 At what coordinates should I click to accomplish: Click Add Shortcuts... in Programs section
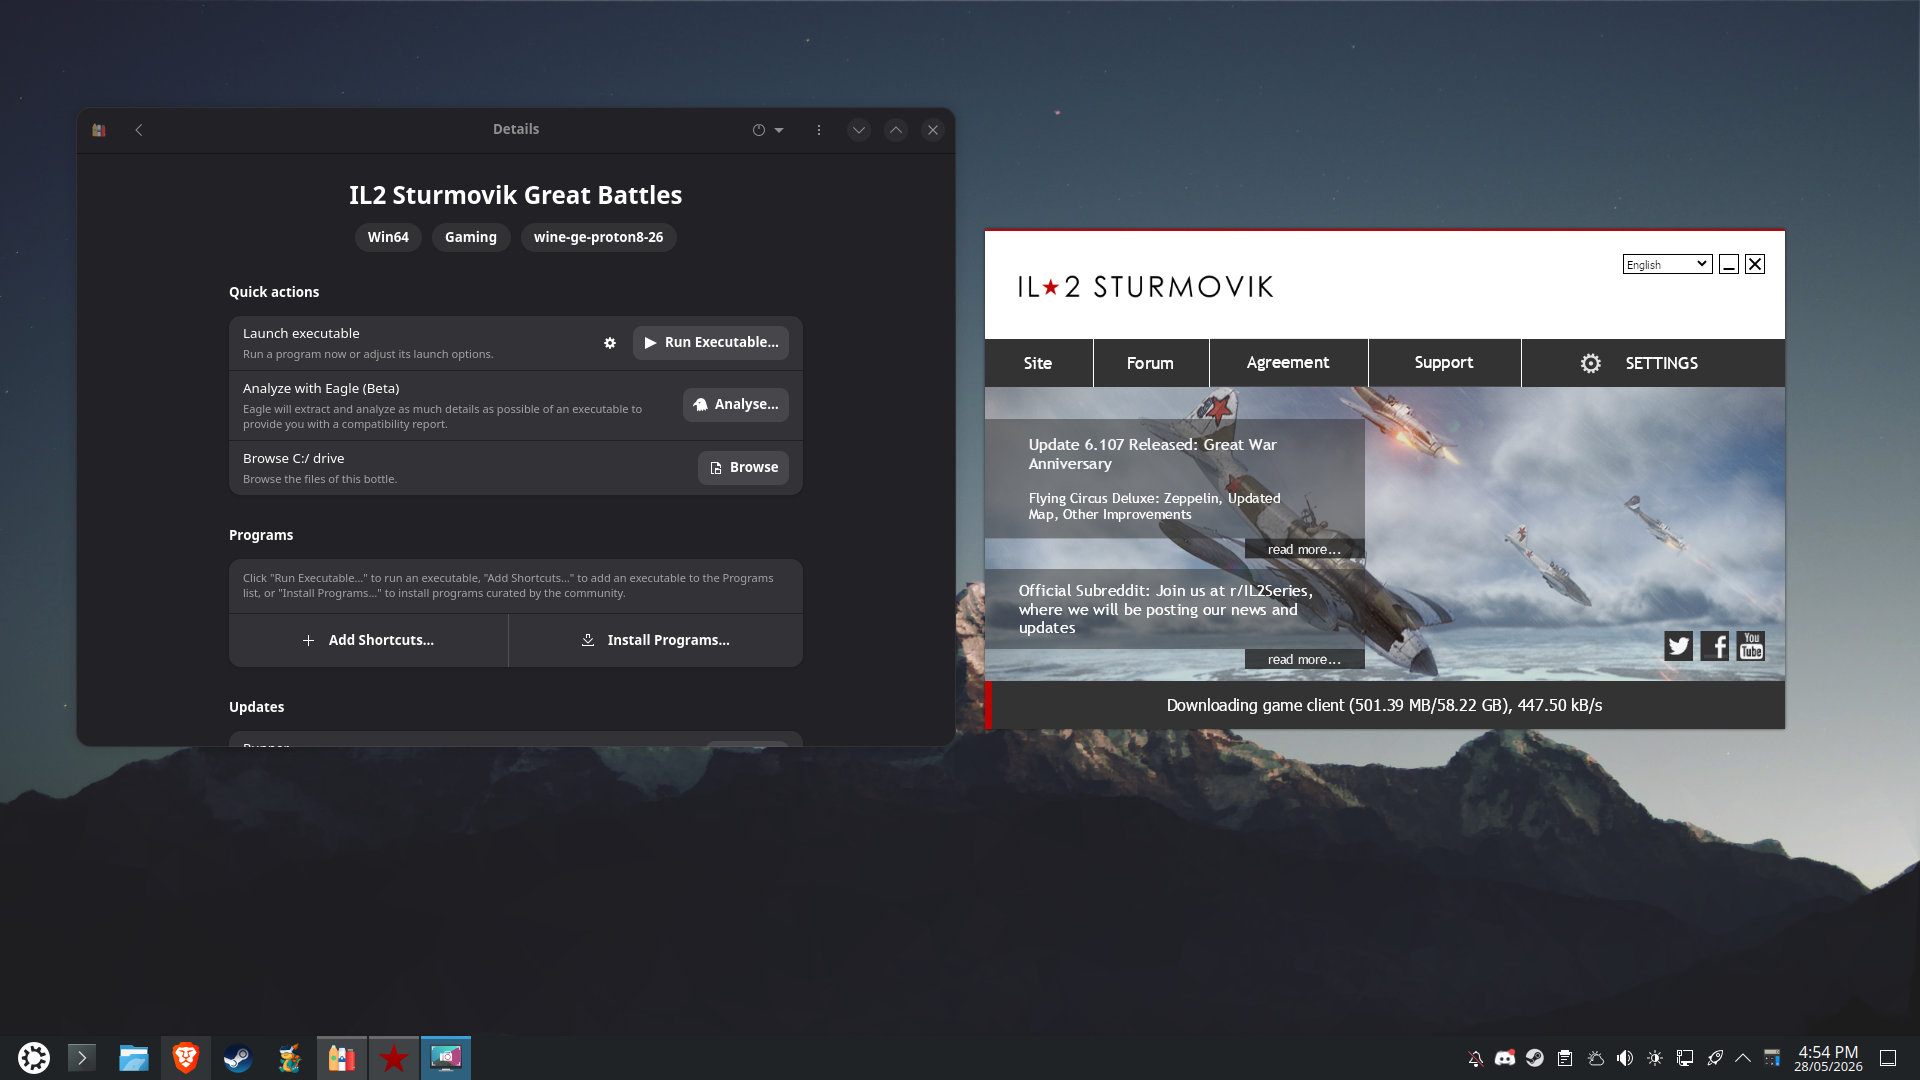368,640
